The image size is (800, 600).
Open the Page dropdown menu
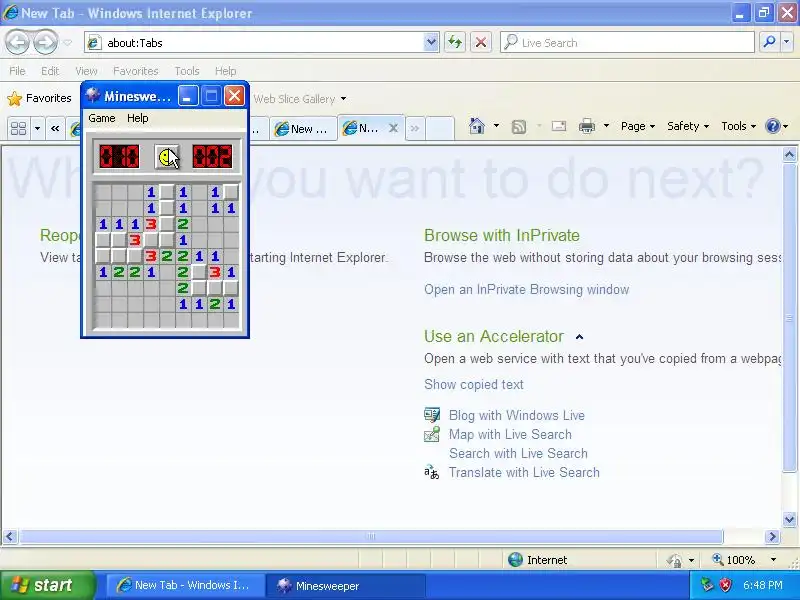point(638,126)
